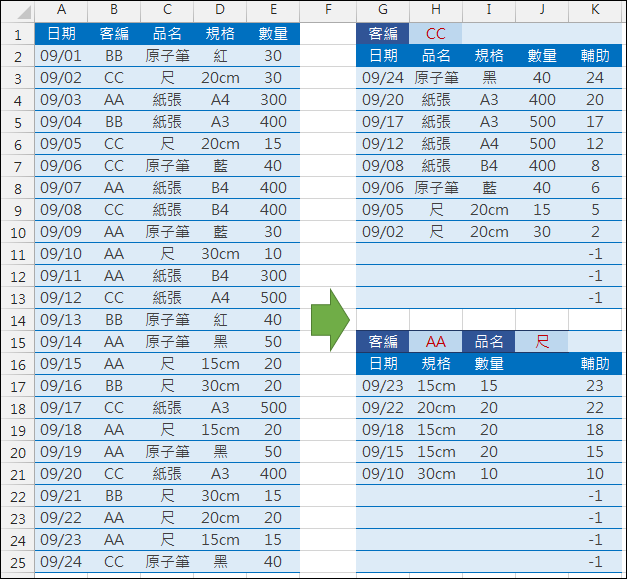Click header 輔助 in cell K2

pos(595,56)
